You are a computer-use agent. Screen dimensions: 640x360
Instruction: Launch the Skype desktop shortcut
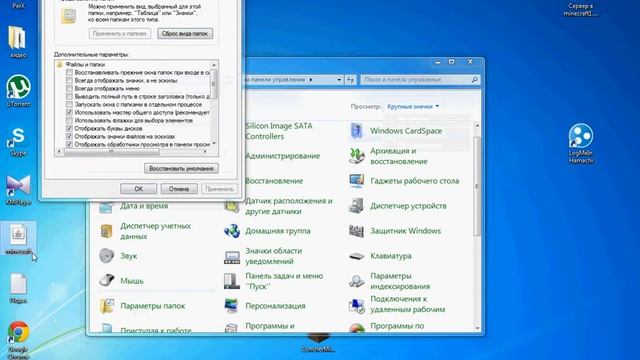(x=18, y=141)
